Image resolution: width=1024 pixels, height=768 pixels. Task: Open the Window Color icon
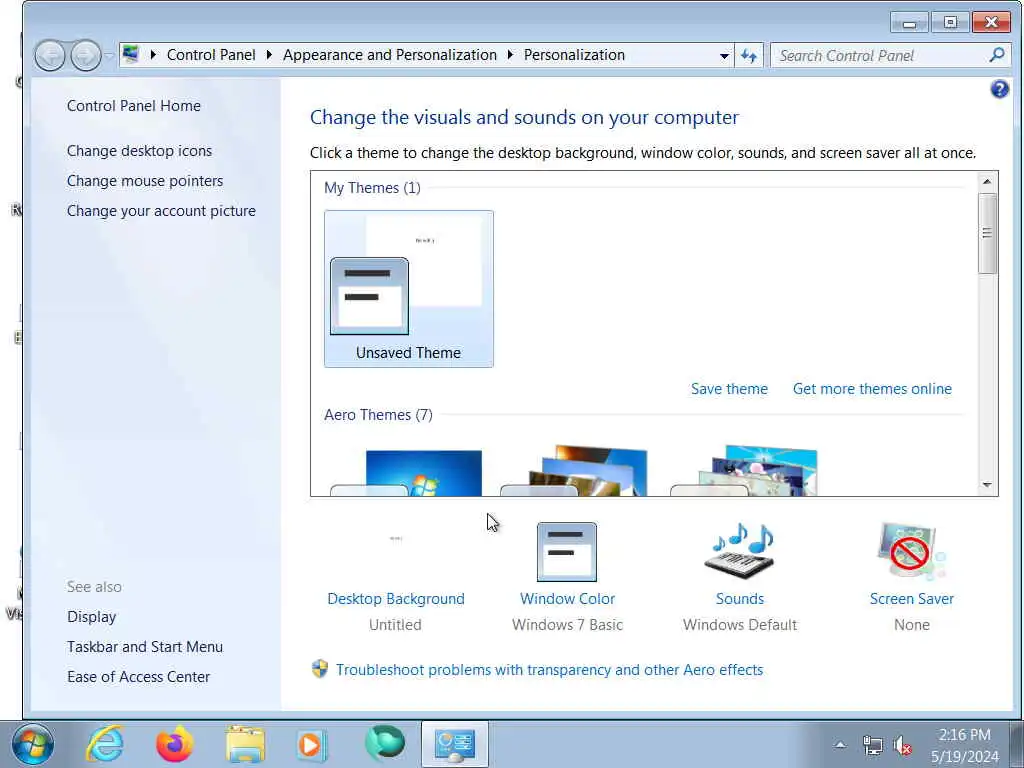tap(567, 552)
